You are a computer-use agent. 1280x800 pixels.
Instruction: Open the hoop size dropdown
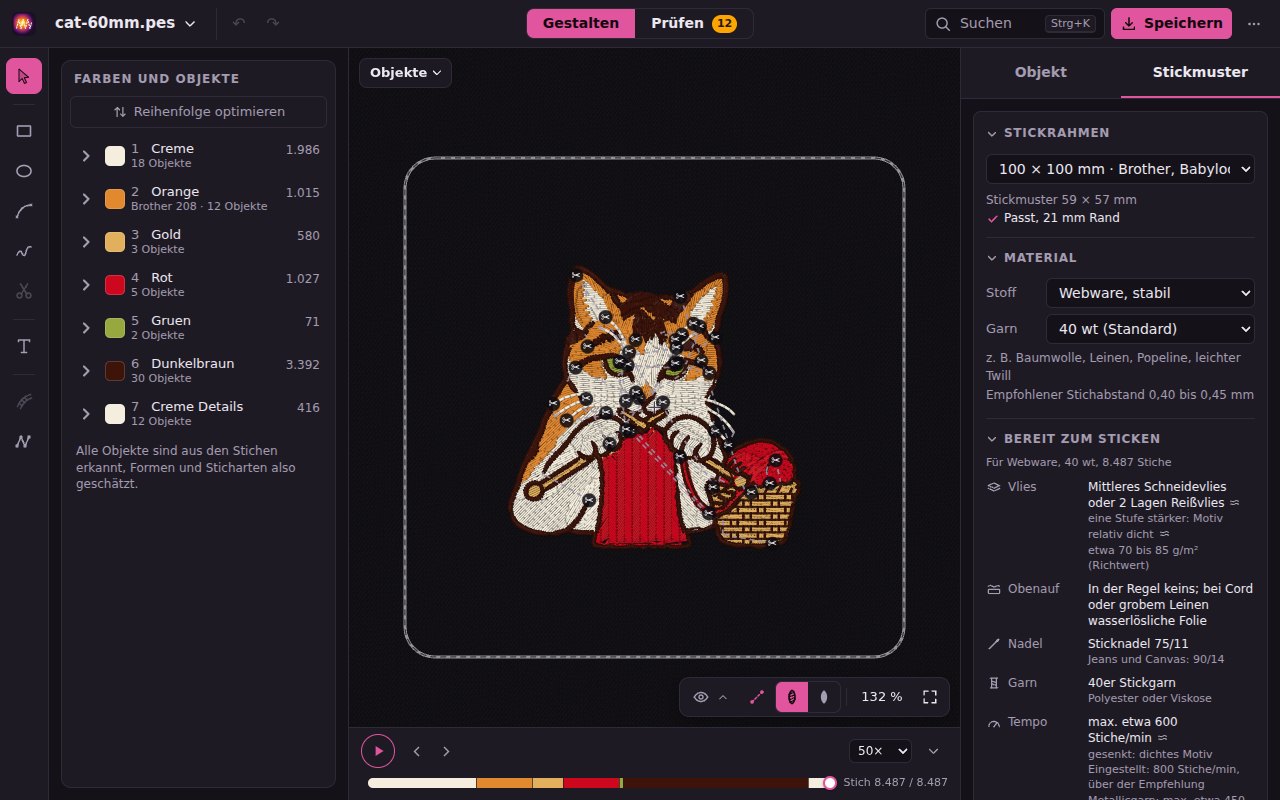pos(1120,169)
